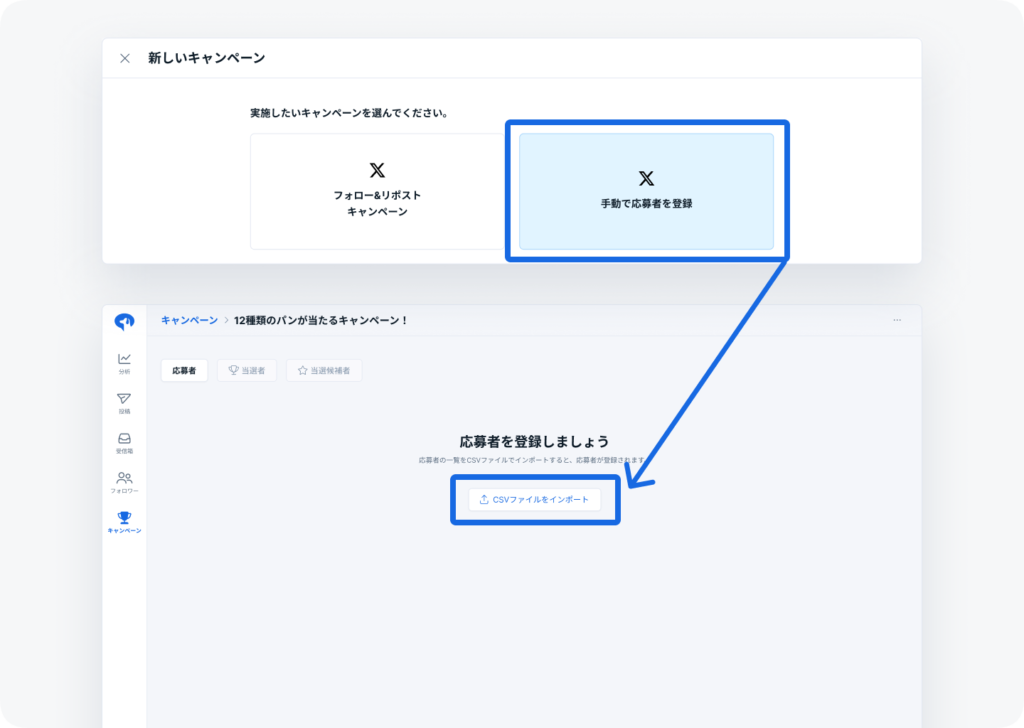Click the CSVファイルをインポート button
The image size is (1024, 728).
(x=537, y=500)
